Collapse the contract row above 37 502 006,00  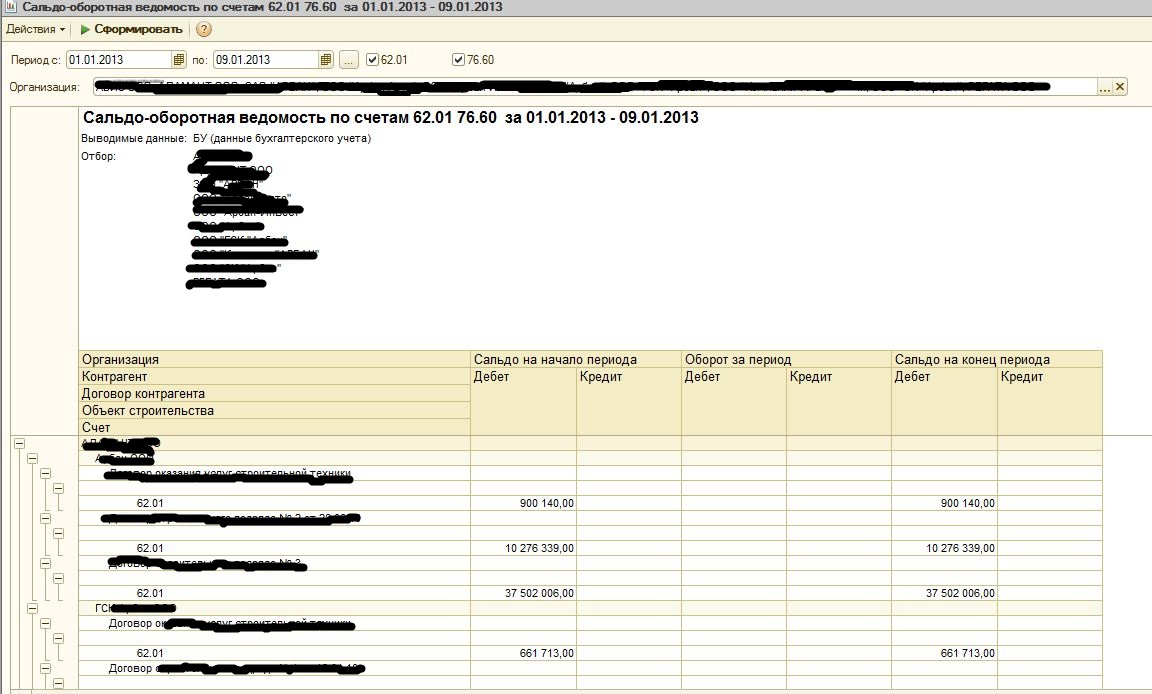click(46, 563)
